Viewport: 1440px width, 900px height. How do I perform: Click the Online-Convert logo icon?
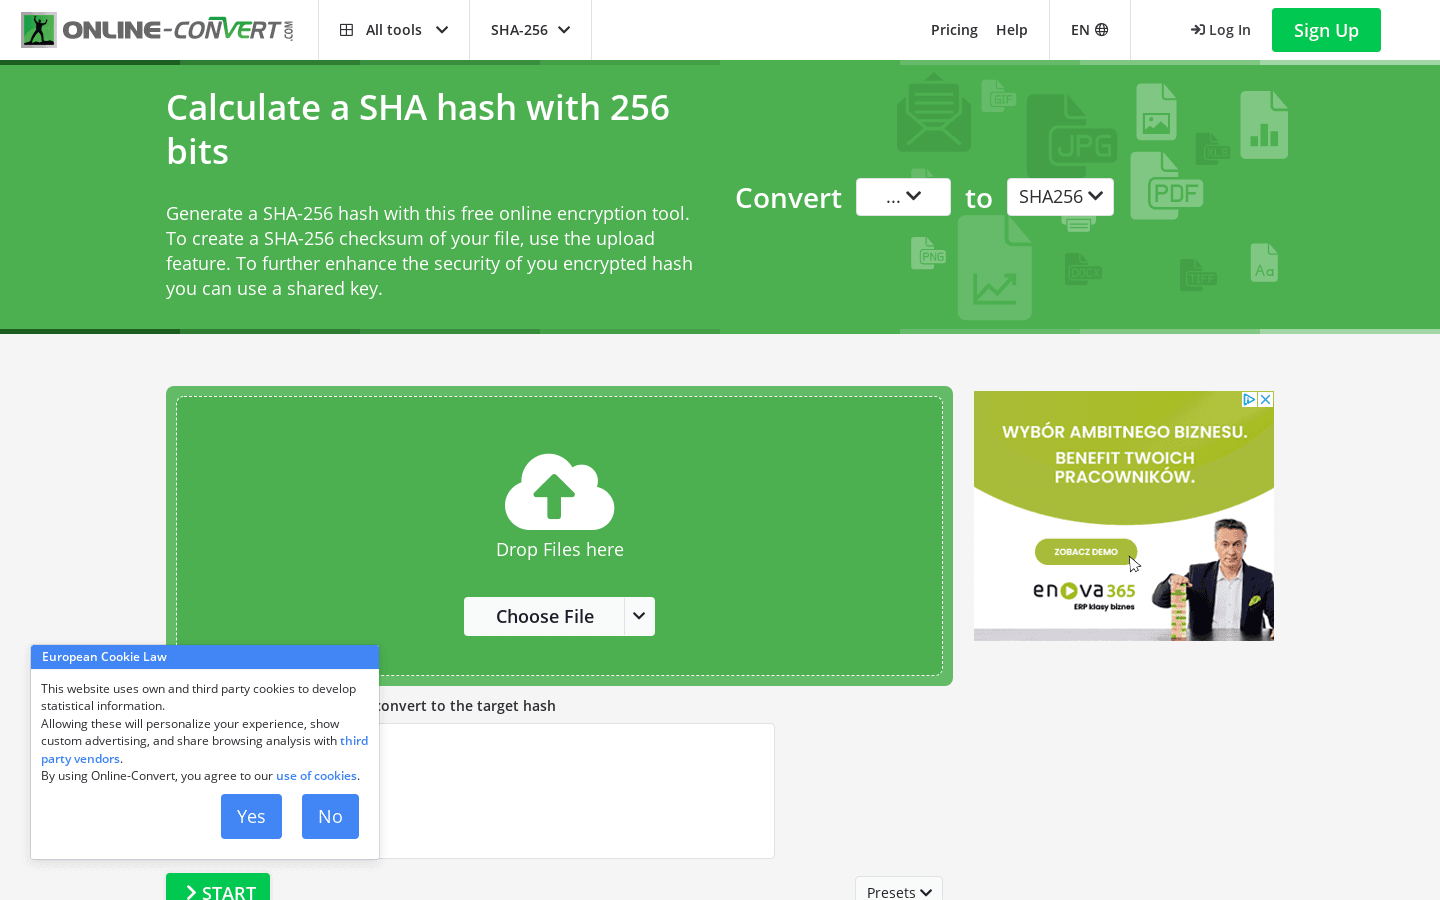pyautogui.click(x=37, y=29)
